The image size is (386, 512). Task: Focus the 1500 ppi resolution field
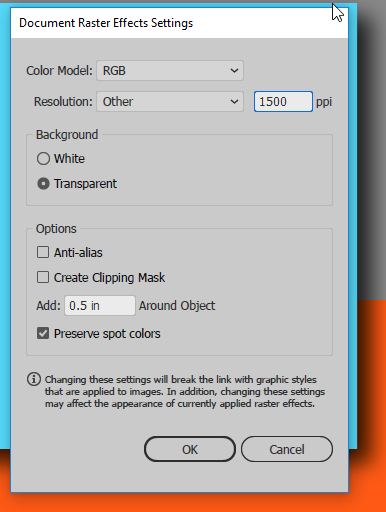[x=283, y=102]
